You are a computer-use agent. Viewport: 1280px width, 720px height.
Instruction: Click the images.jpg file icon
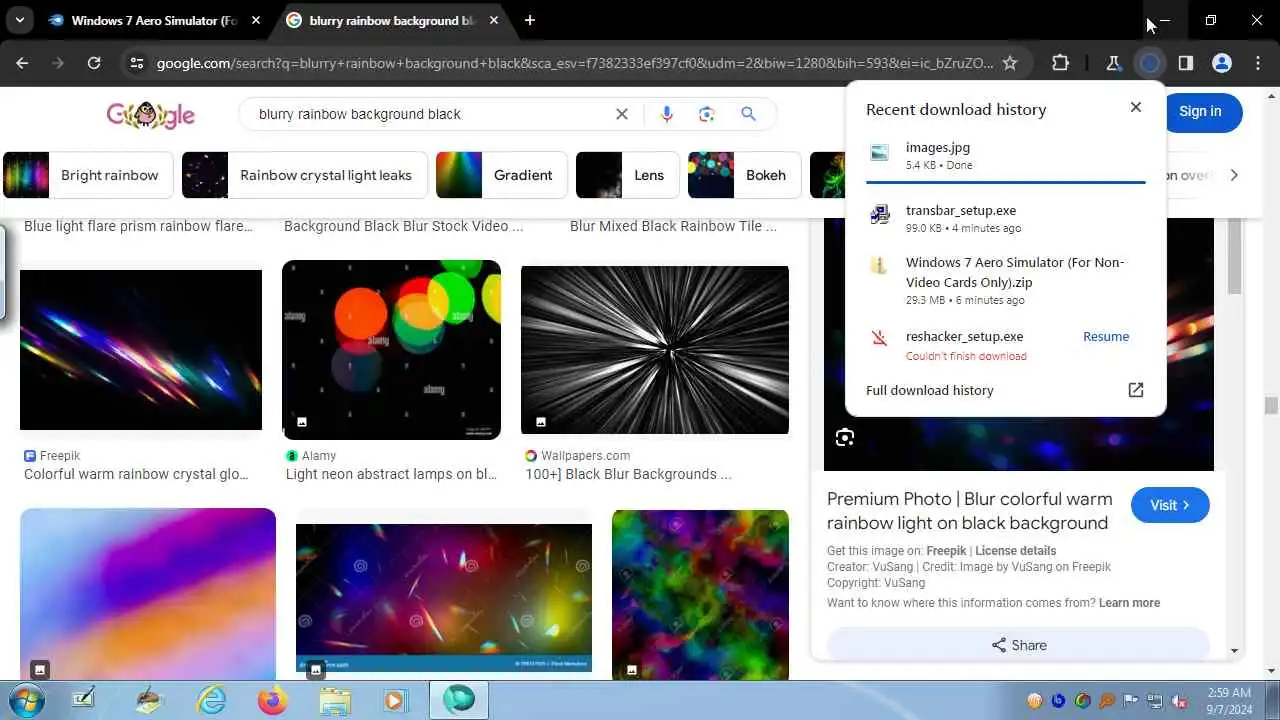coord(880,154)
